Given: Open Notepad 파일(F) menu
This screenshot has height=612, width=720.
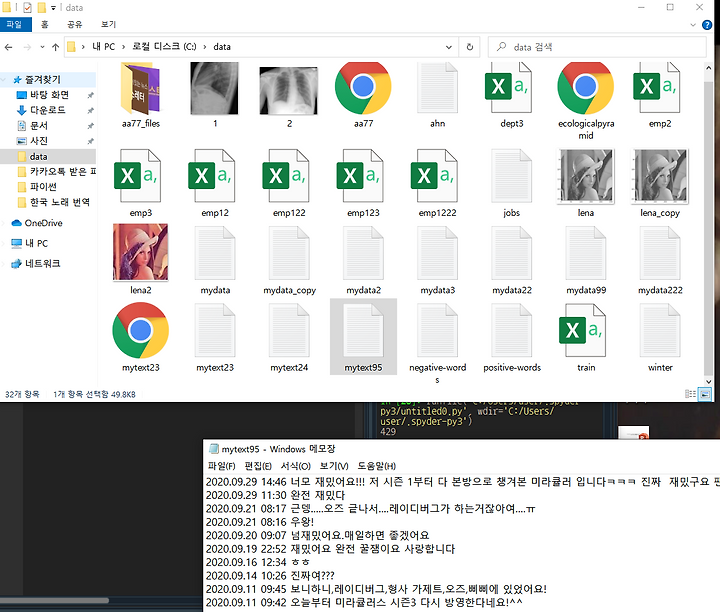Looking at the screenshot, I should pos(221,466).
